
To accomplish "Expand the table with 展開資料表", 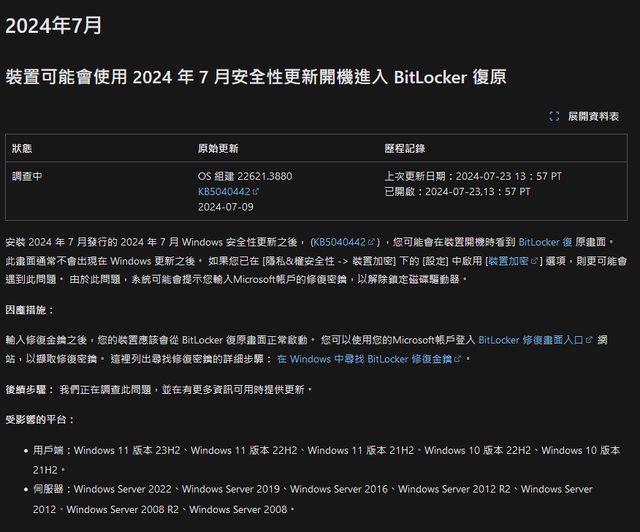I will (x=593, y=116).
